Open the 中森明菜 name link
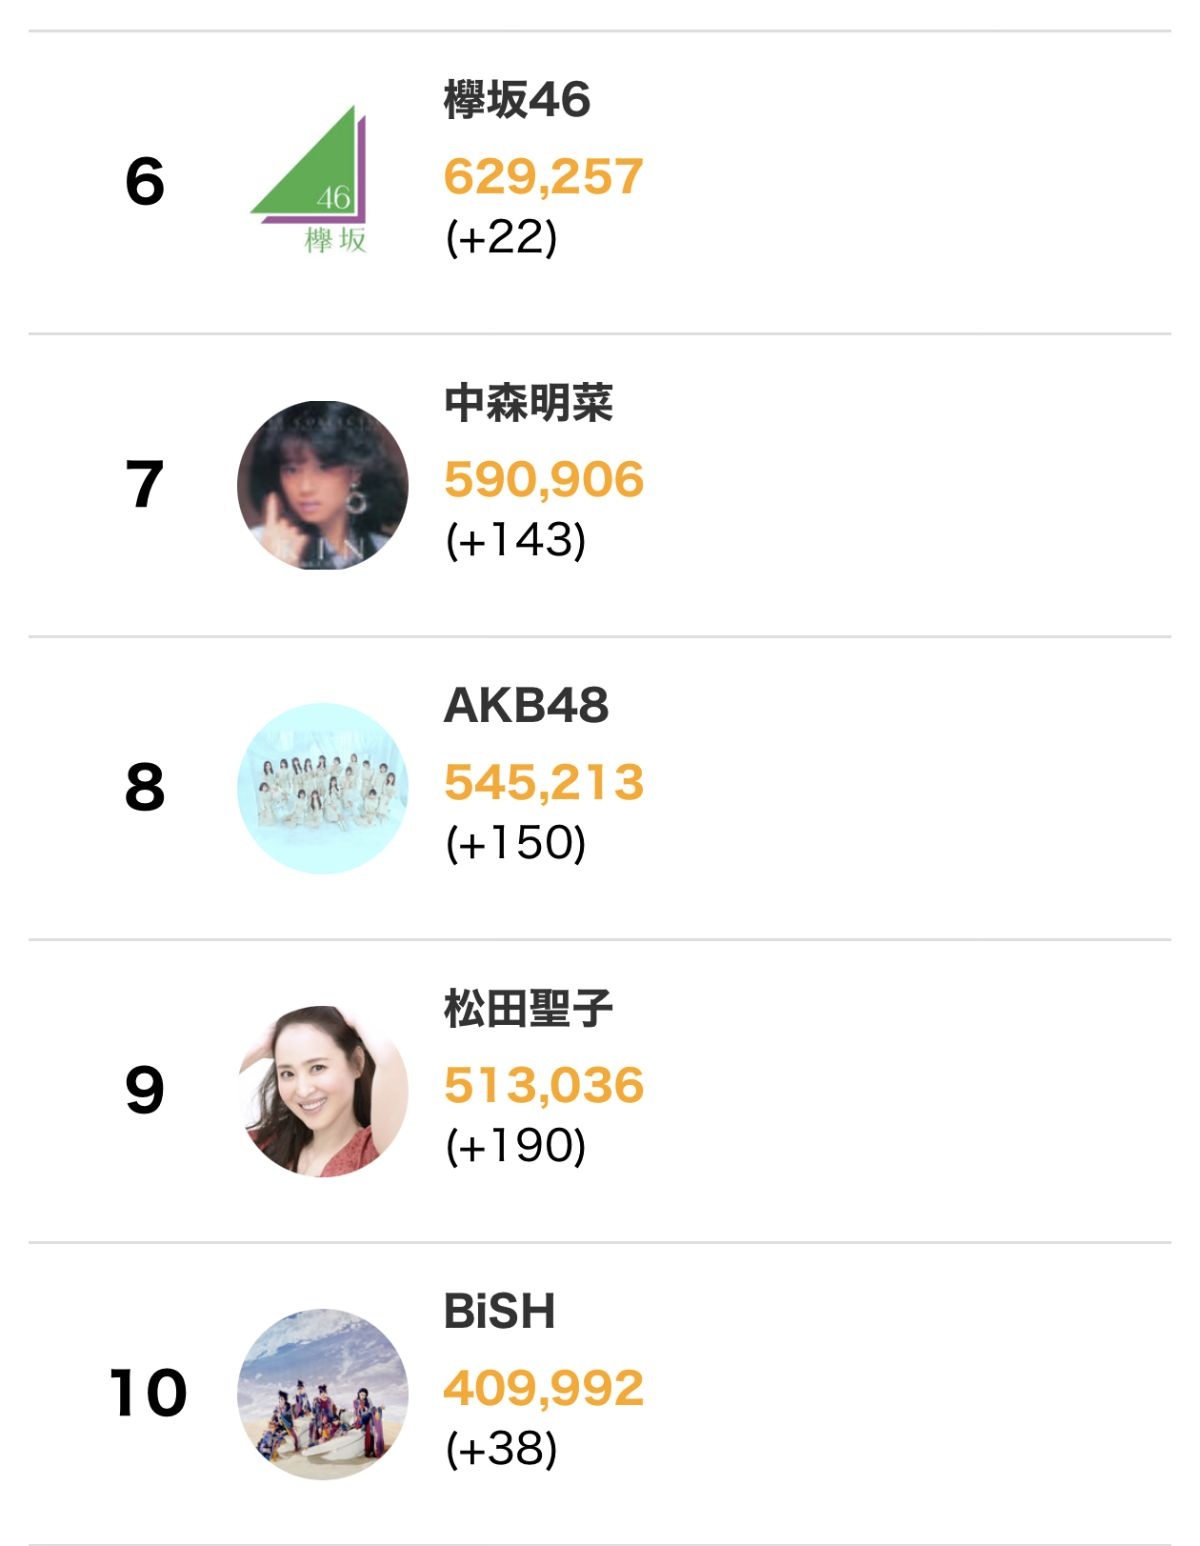Viewport: 1200px width, 1546px height. 528,403
